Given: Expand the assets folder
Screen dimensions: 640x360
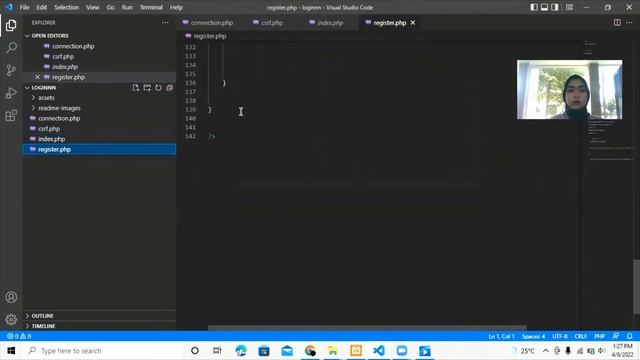Looking at the screenshot, I should coord(46,98).
